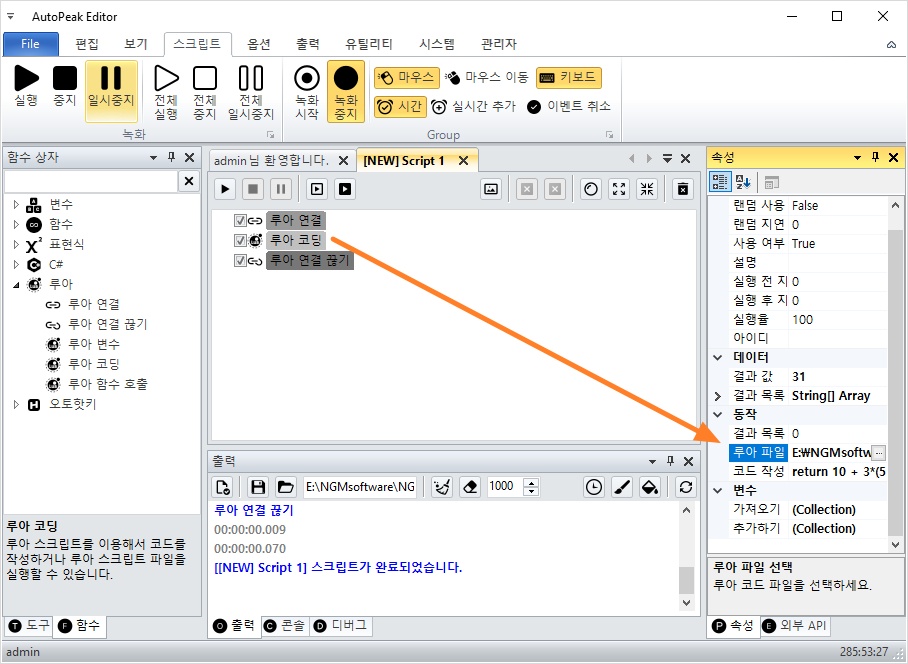The width and height of the screenshot is (908, 664).
Task: Toggle 마우스 recording option
Action: pos(407,78)
